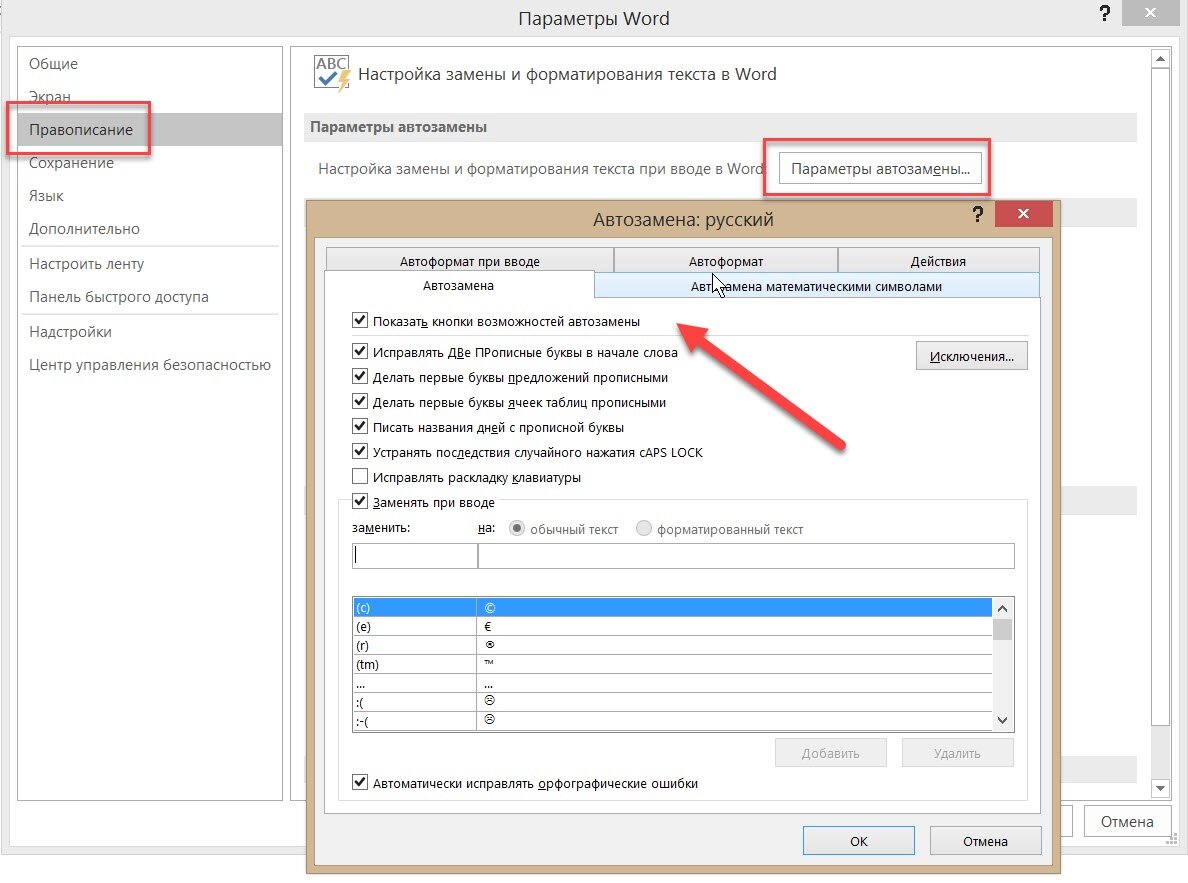1188x883 pixels.
Task: Select the :( sad face entry row
Action: pos(672,702)
